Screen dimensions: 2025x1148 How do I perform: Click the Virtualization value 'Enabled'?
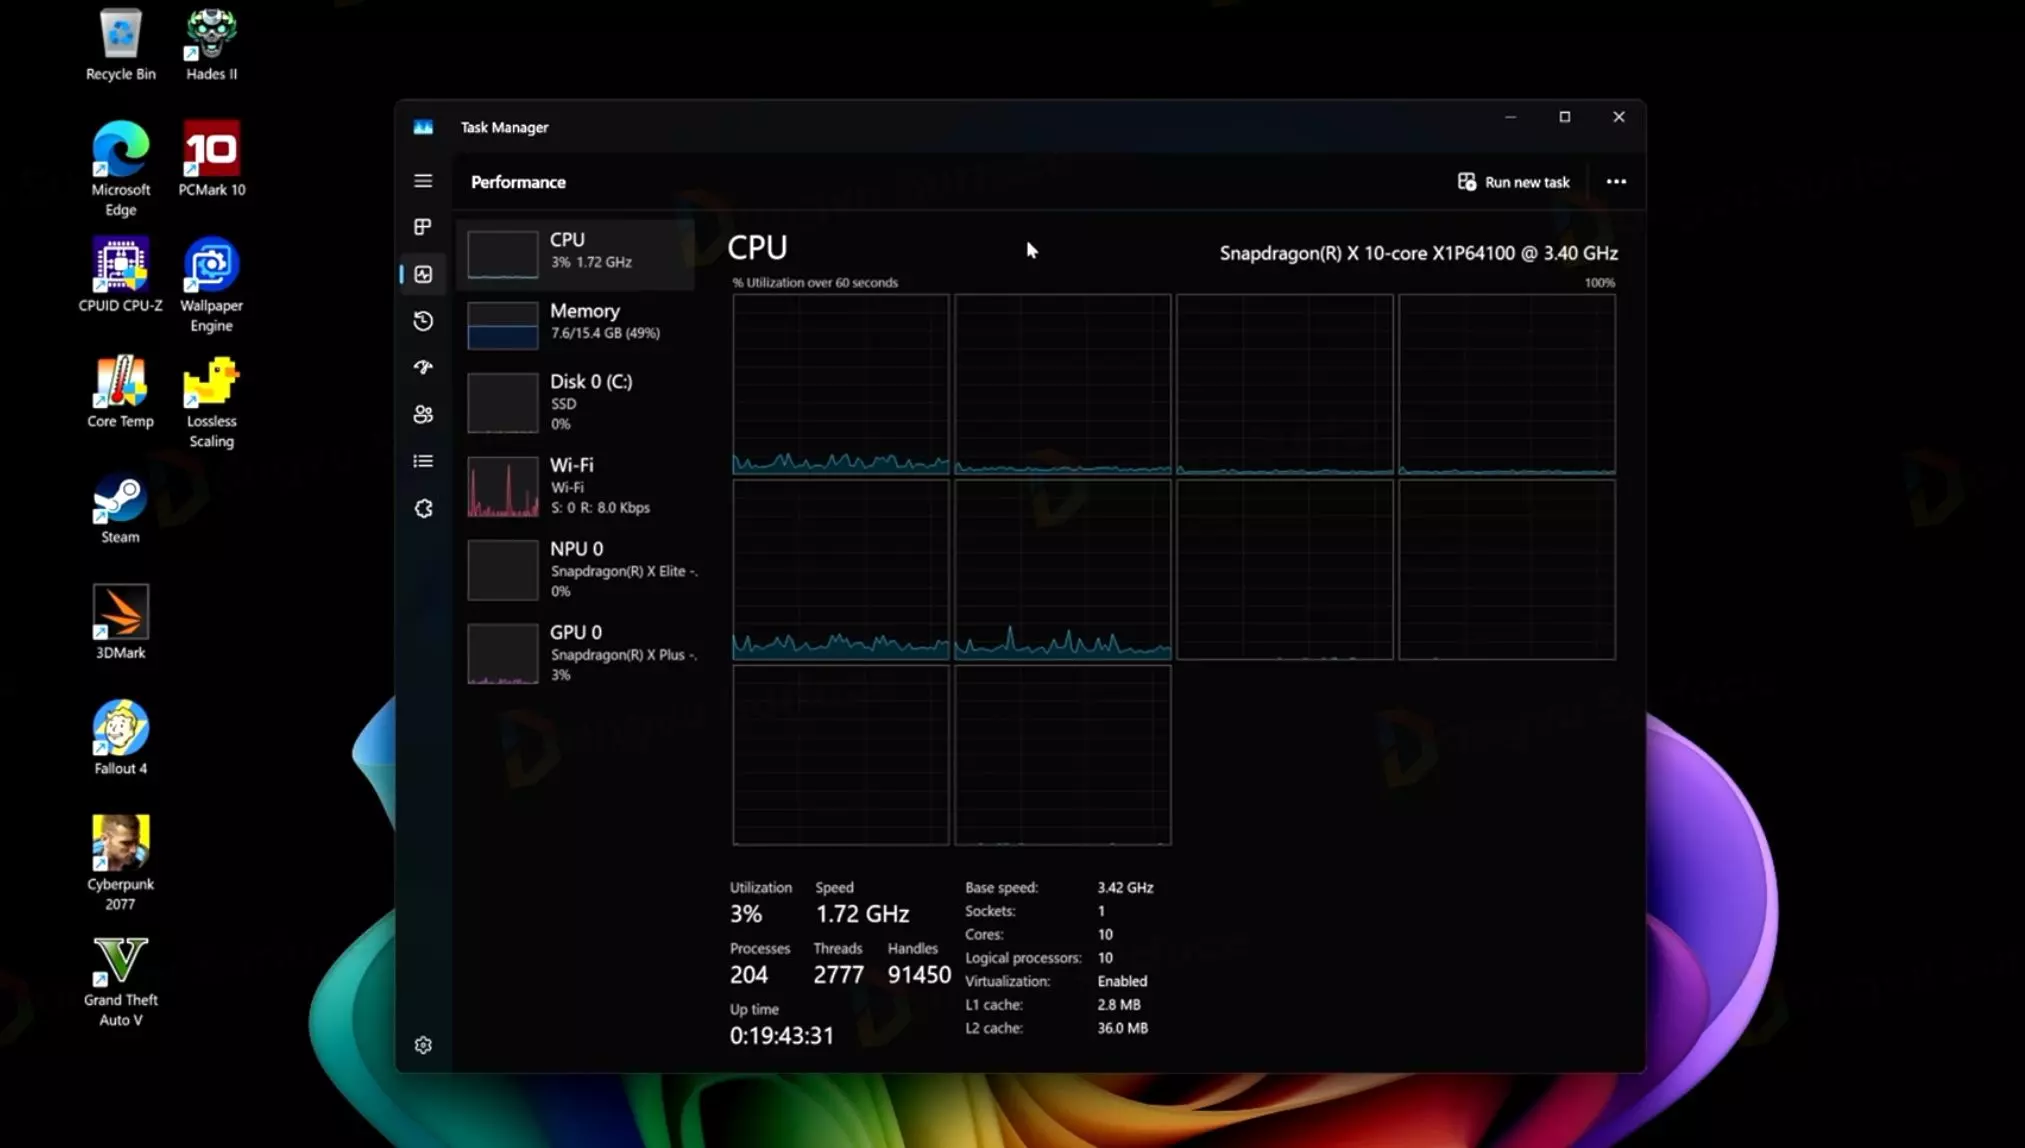coord(1122,981)
